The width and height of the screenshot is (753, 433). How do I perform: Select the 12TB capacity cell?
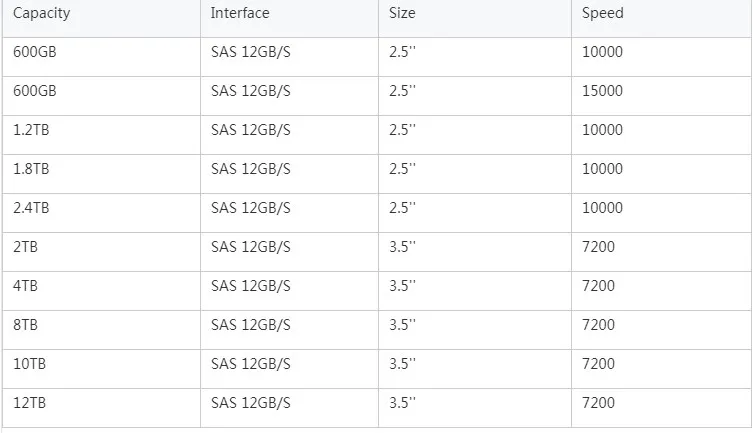[x=29, y=403]
